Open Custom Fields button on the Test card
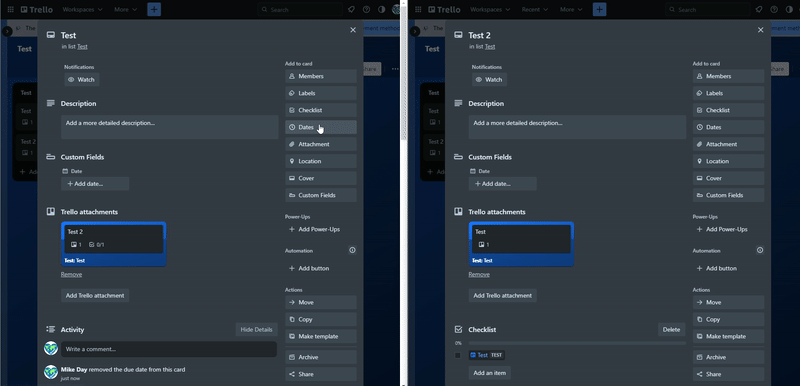Image resolution: width=800 pixels, height=386 pixels. (x=321, y=195)
